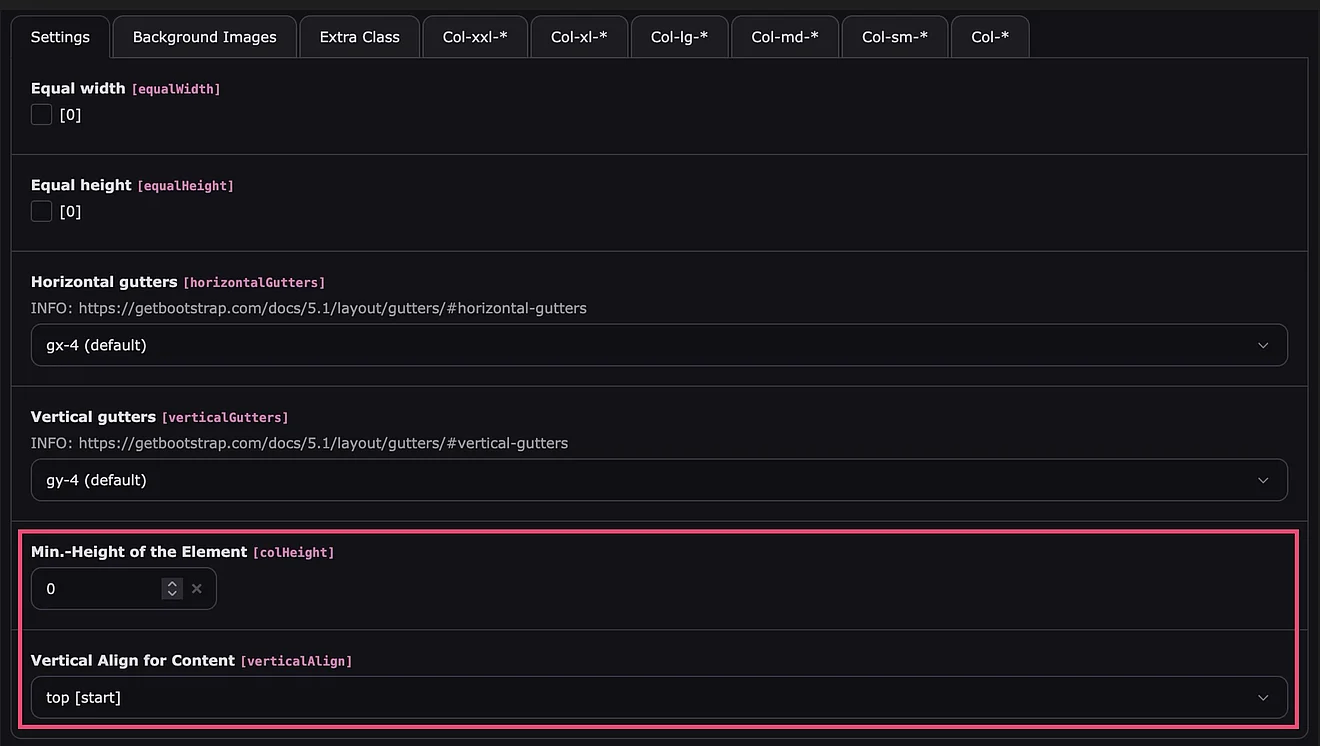Go to the Col-xxl-* tab
The height and width of the screenshot is (746, 1320).
point(475,37)
